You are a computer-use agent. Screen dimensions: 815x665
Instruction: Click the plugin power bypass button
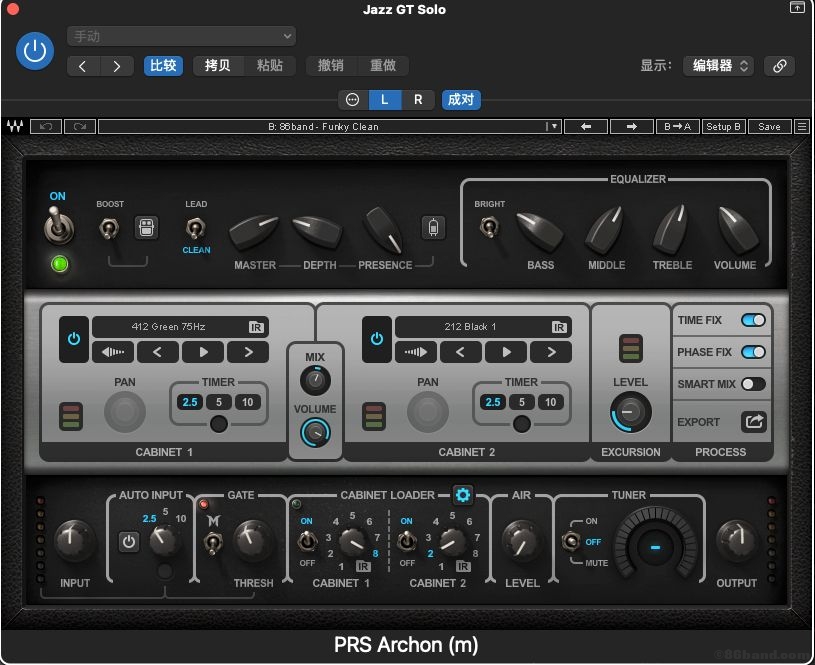pyautogui.click(x=35, y=50)
